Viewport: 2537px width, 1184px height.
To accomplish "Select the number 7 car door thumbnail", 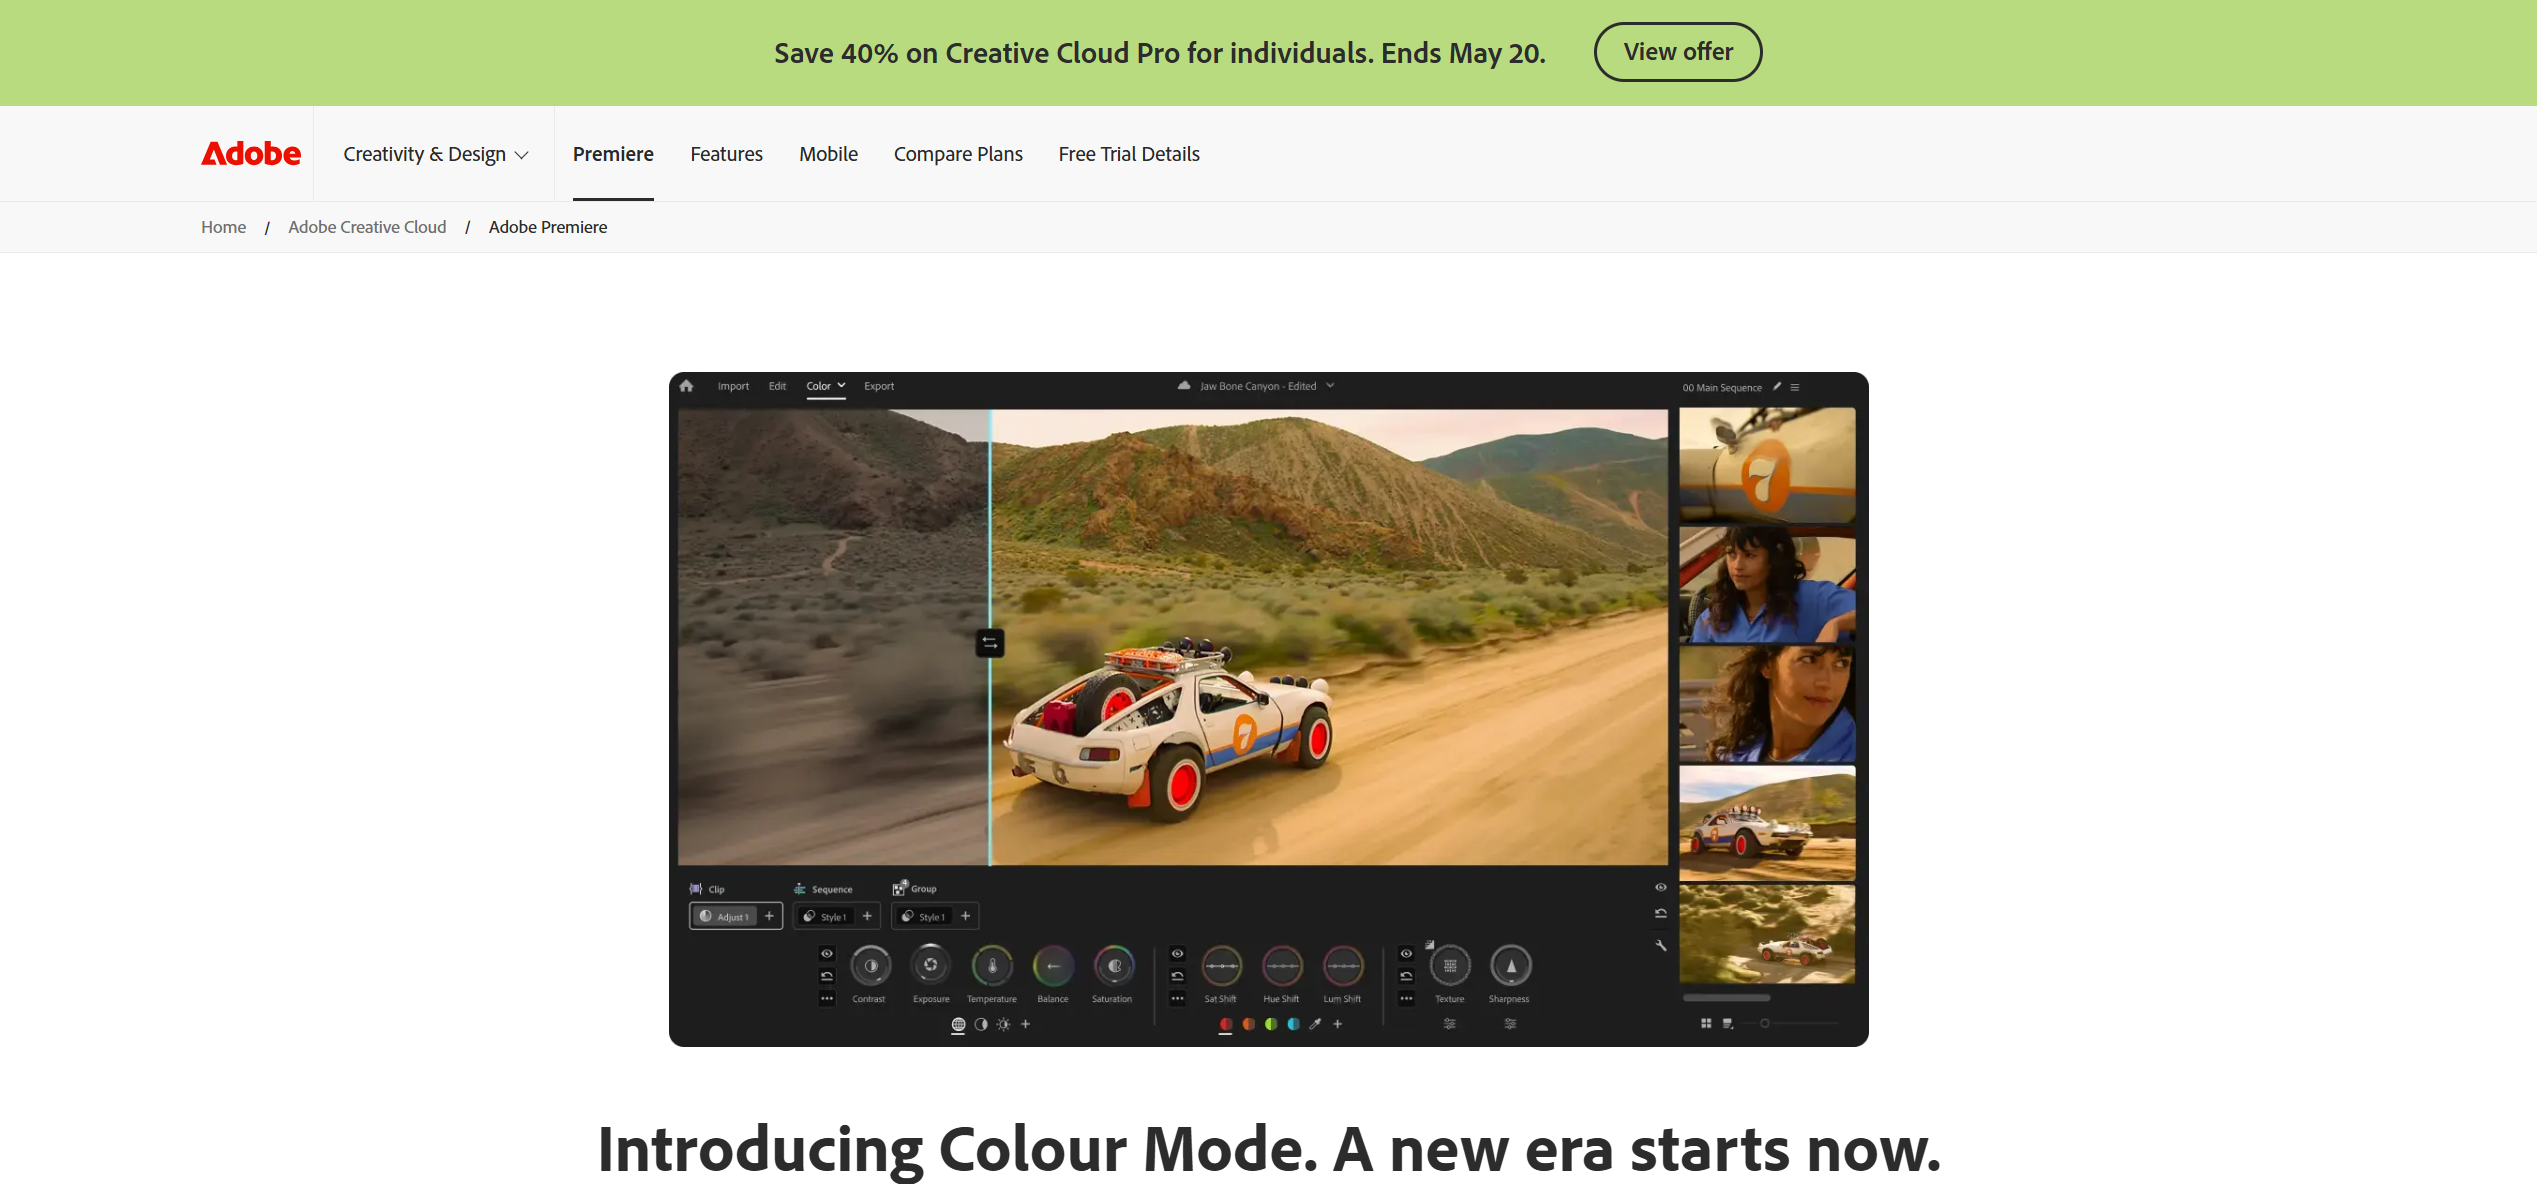I will 1767,465.
